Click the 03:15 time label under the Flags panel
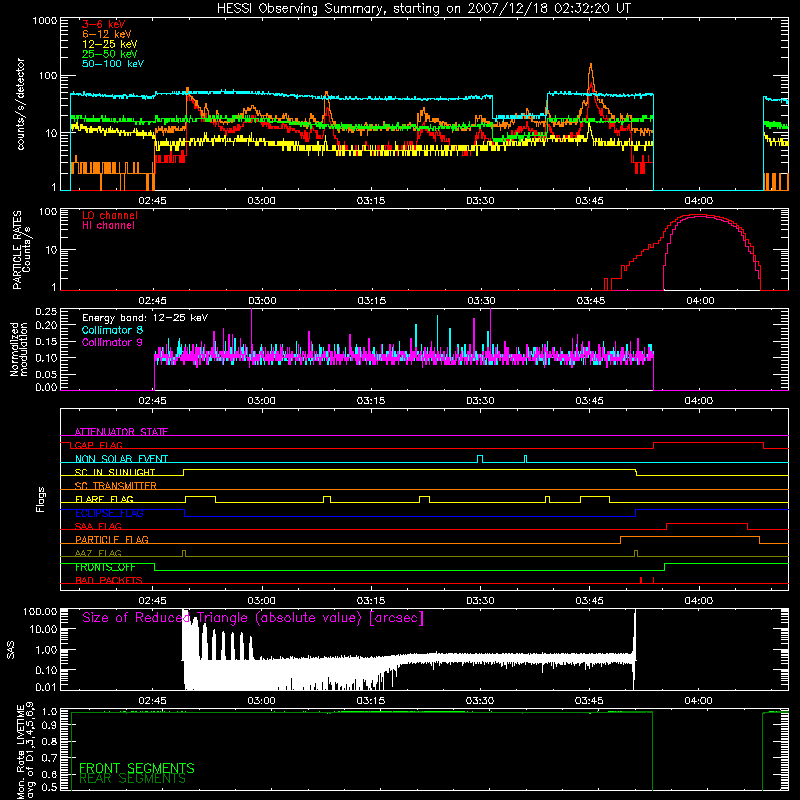Viewport: 800px width, 800px height. tap(370, 601)
